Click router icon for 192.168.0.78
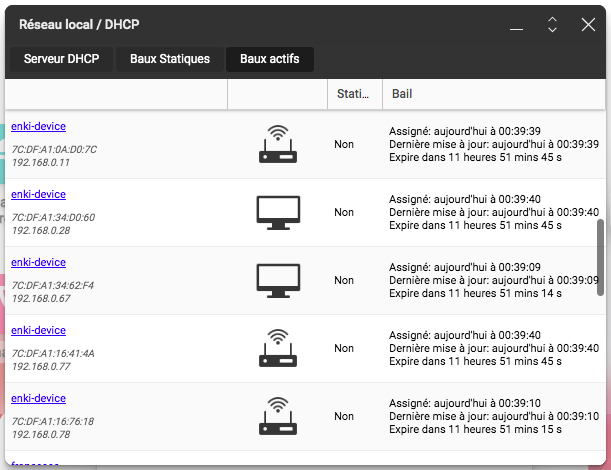 (278, 416)
